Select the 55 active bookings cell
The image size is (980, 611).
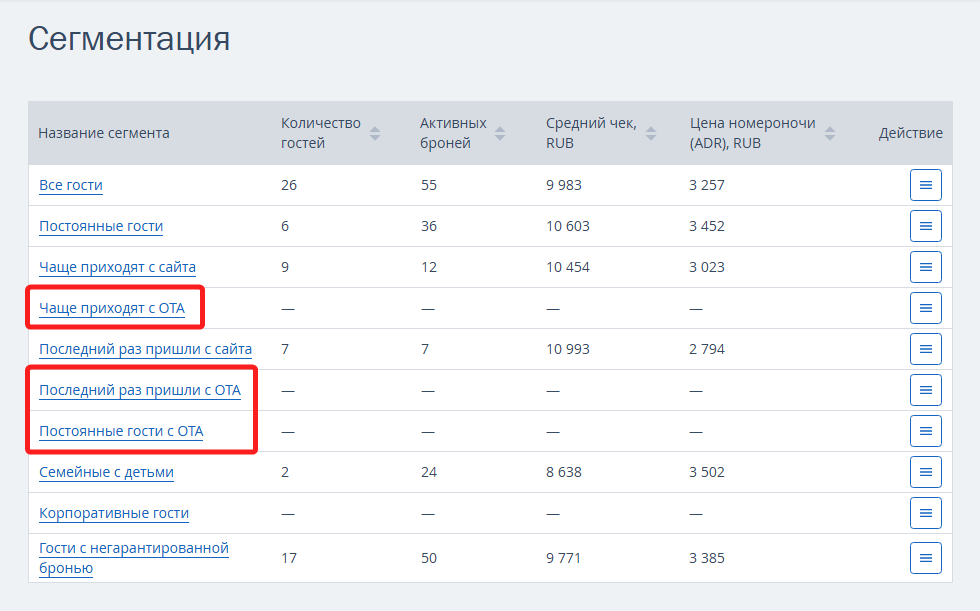pos(429,185)
